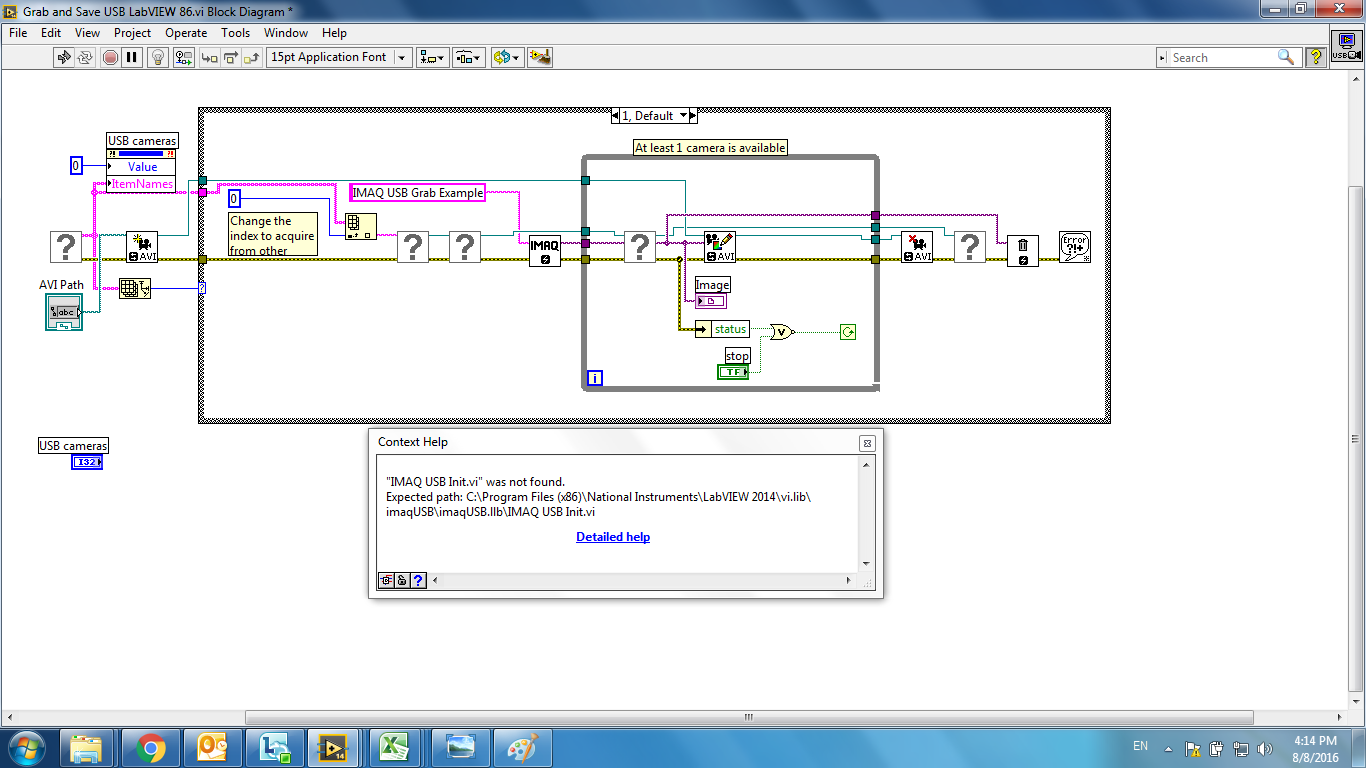Toggle Run Continuously in the toolbar
The width and height of the screenshot is (1366, 768).
pos(87,57)
